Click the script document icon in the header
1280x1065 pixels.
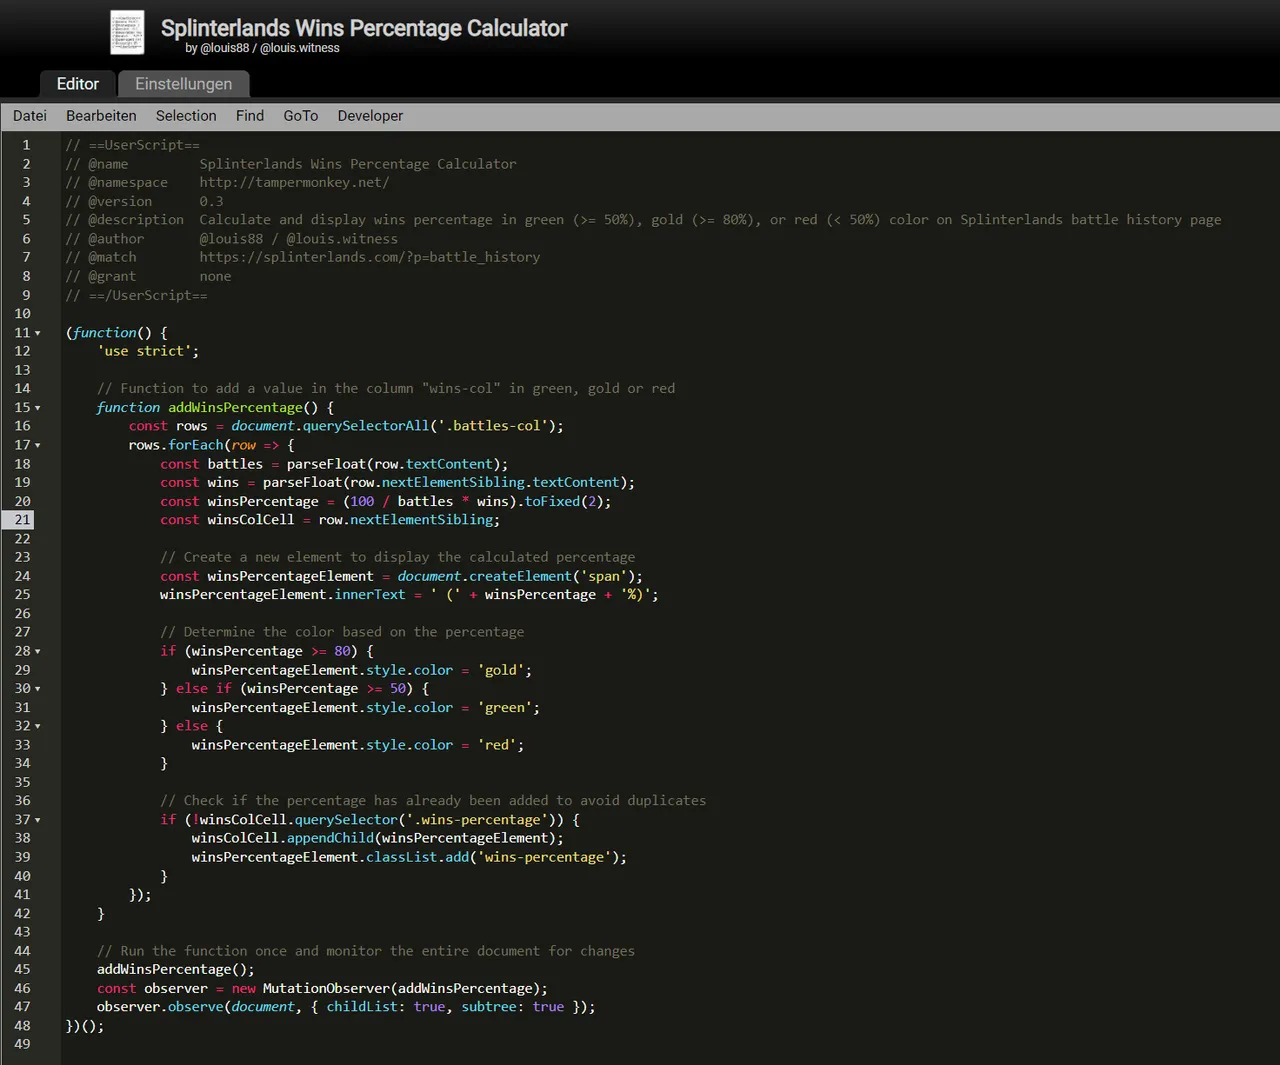point(127,33)
